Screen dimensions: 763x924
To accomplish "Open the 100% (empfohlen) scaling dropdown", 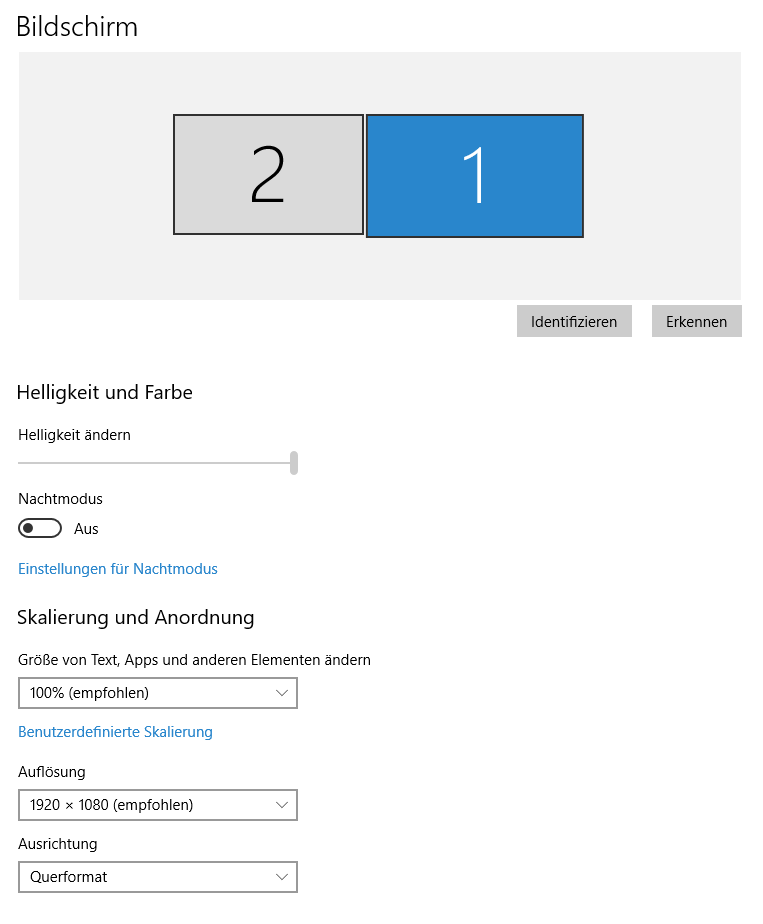I will pos(157,692).
